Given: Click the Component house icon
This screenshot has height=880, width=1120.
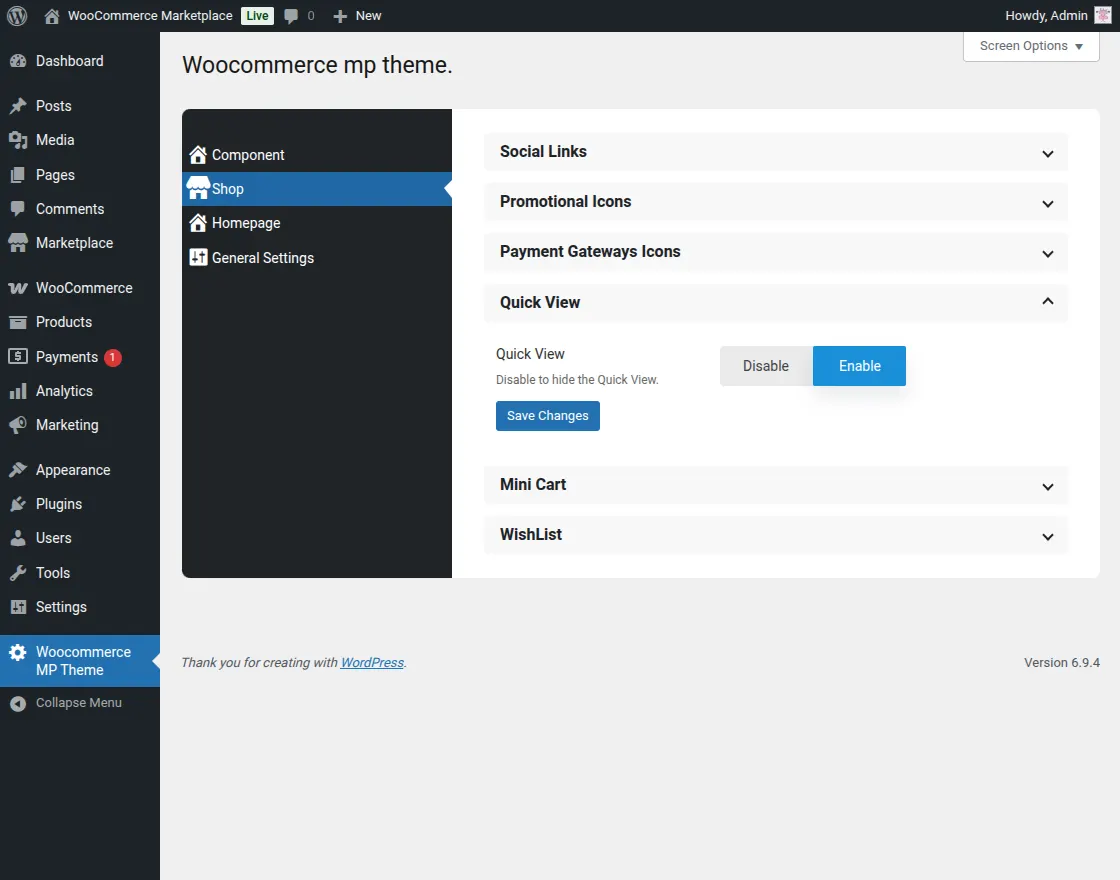Looking at the screenshot, I should coord(198,155).
